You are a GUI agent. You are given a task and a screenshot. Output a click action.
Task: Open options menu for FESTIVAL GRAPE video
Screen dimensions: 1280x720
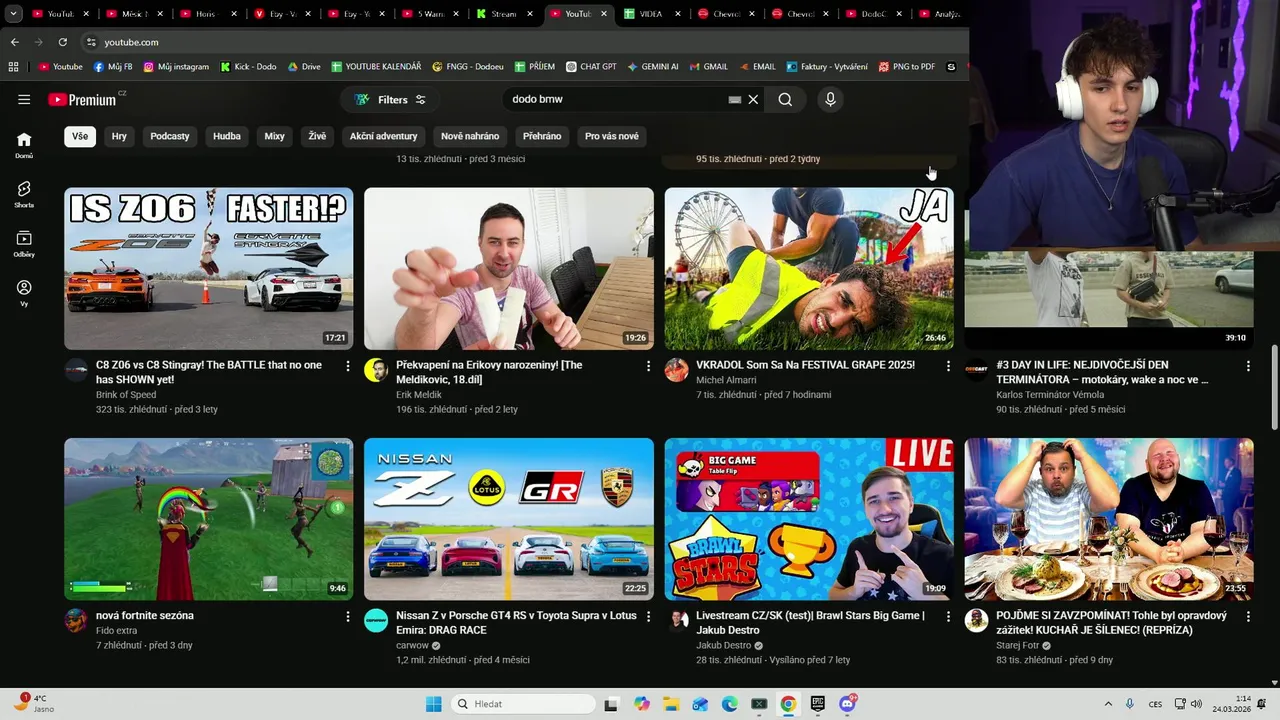click(x=948, y=366)
